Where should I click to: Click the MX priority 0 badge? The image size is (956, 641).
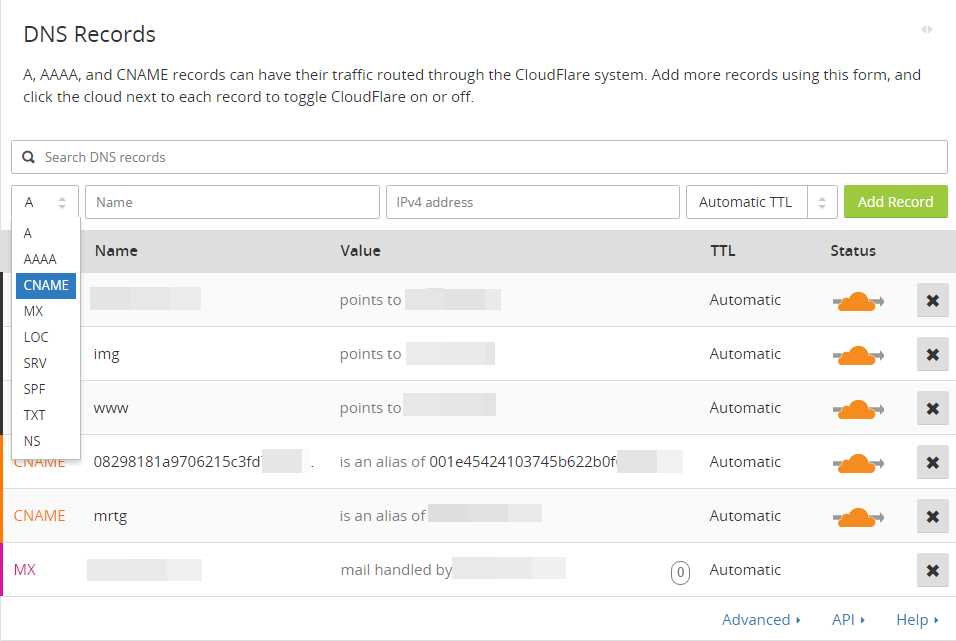680,572
